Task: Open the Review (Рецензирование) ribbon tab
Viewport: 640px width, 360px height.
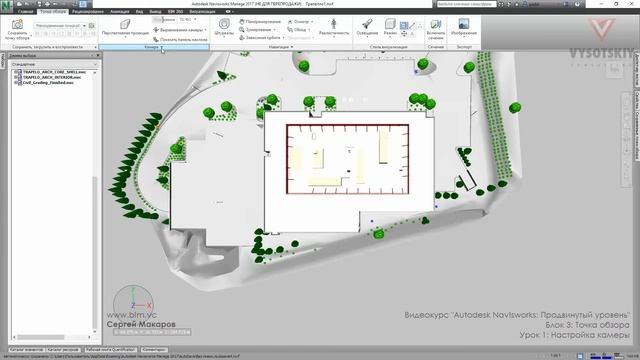Action: click(88, 11)
